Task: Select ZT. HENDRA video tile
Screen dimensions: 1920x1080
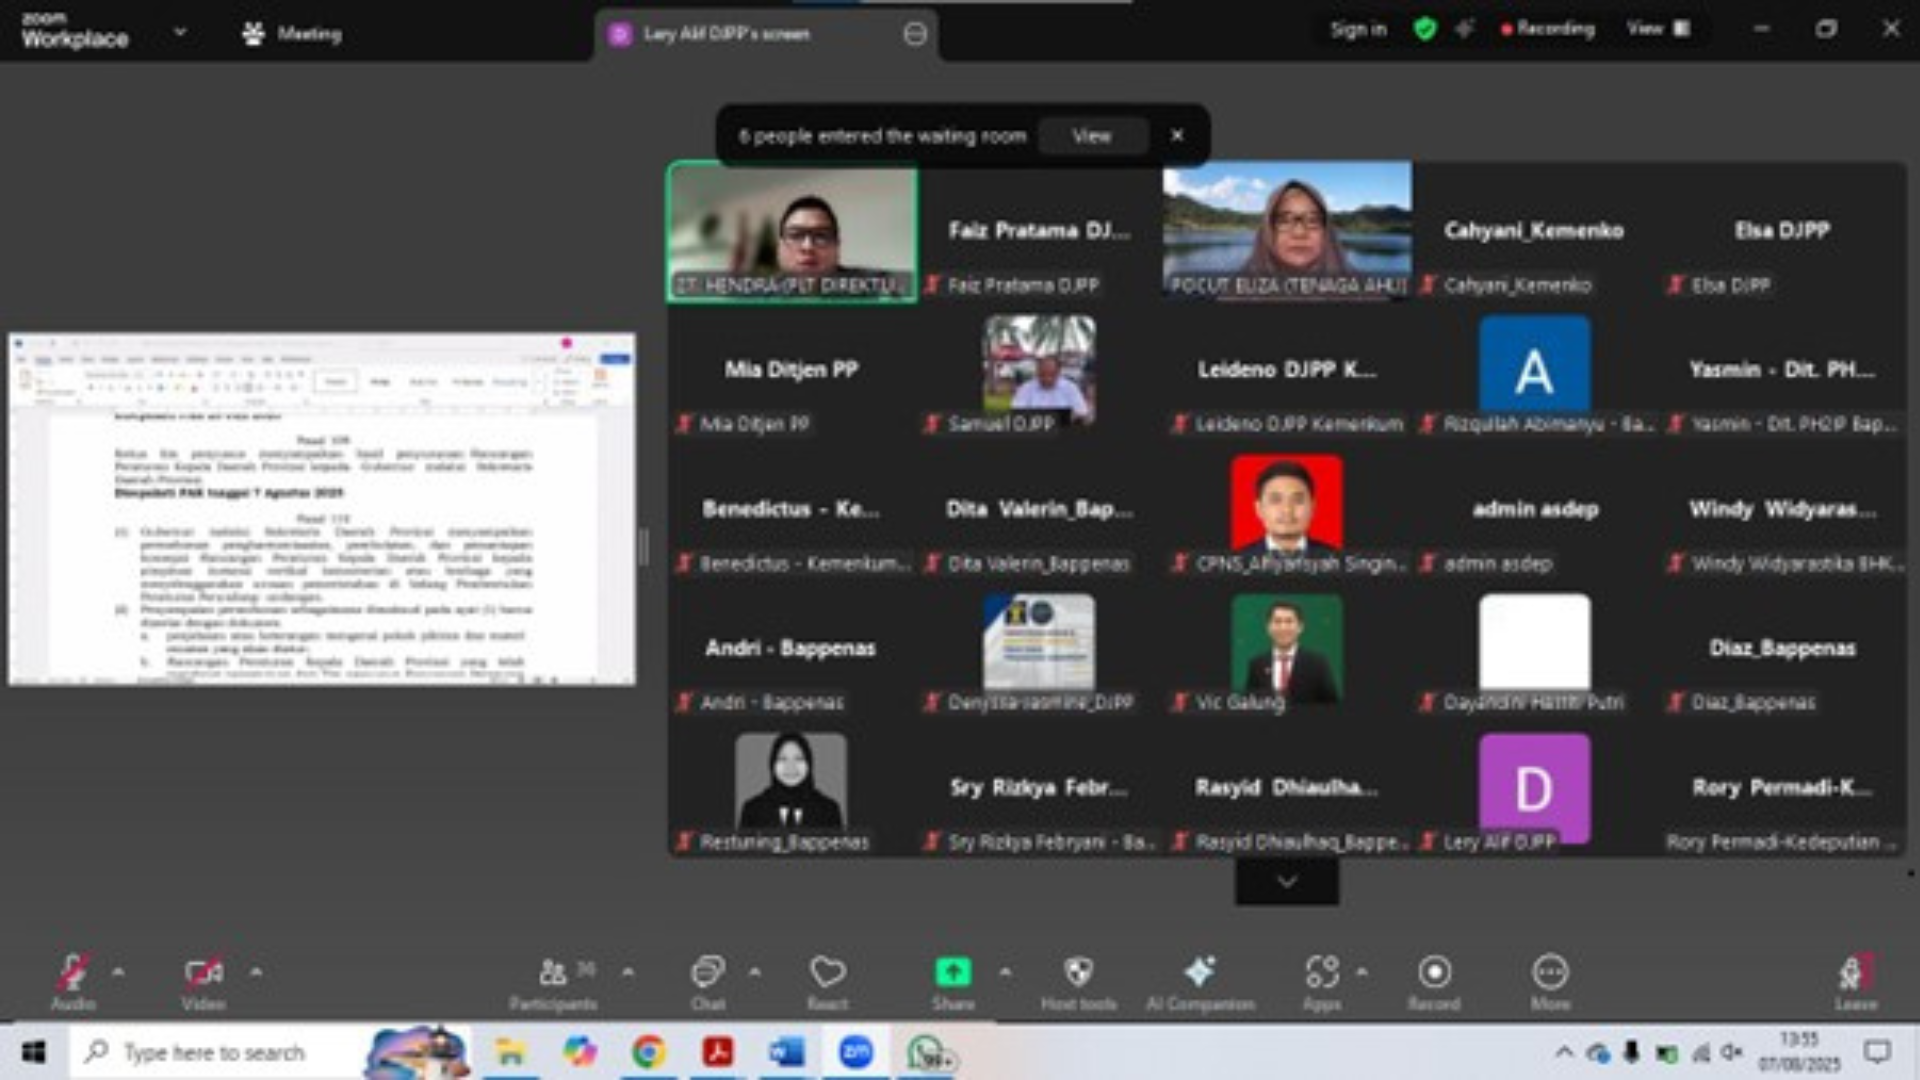Action: (792, 232)
